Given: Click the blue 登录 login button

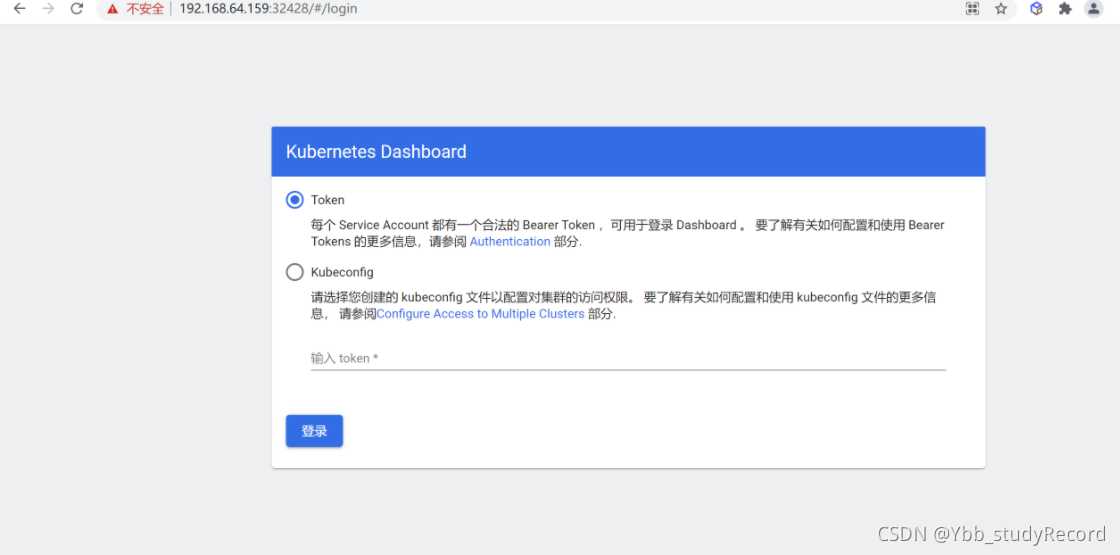Looking at the screenshot, I should tap(314, 431).
